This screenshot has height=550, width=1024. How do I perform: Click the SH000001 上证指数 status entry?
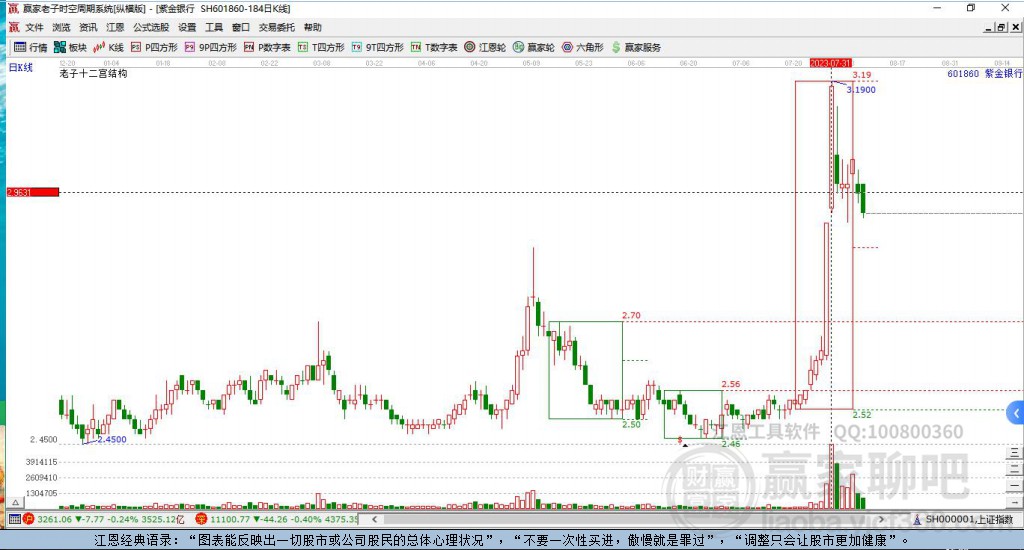969,519
